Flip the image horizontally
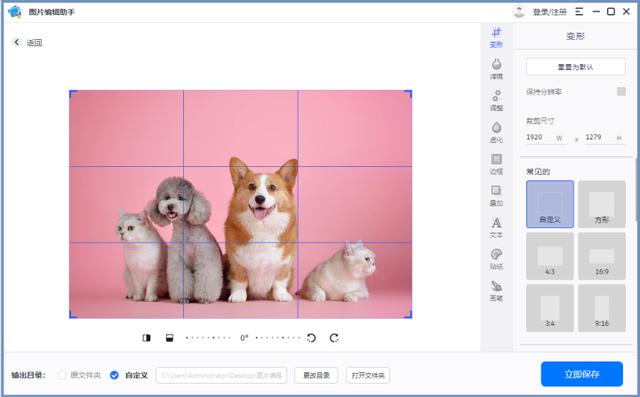Screen dimensions: 640x397 point(147,338)
